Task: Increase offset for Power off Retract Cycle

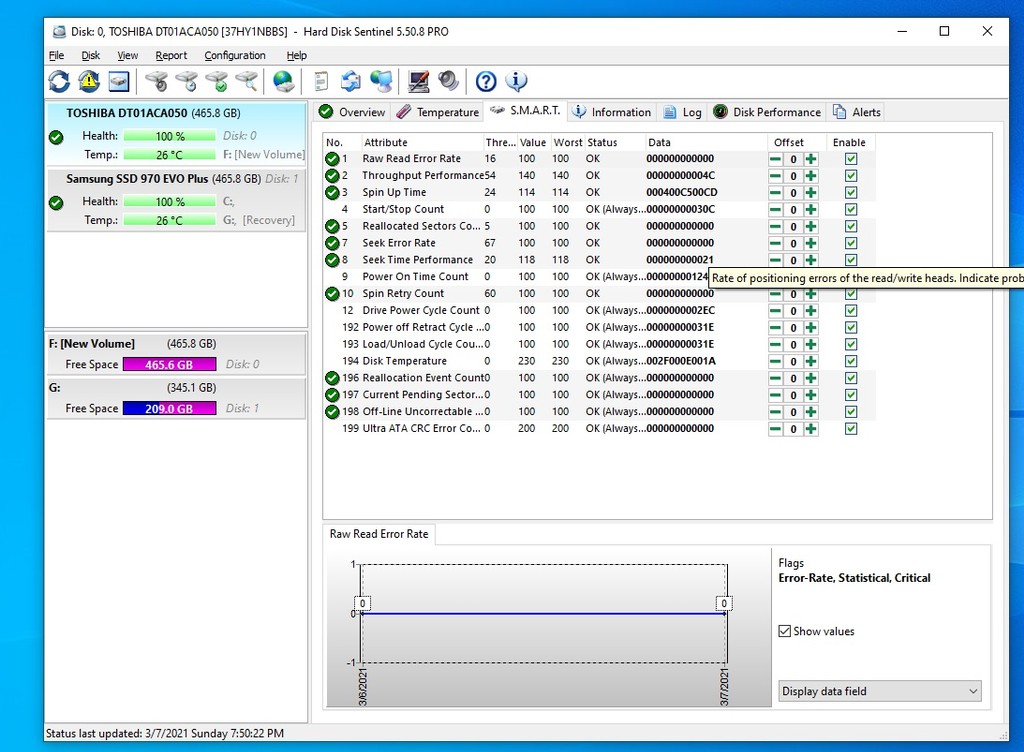Action: click(x=811, y=328)
